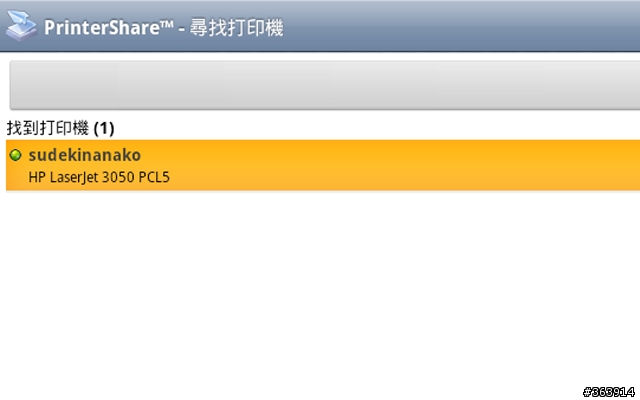Click the (1) found printer count
Screen dimensions: 640x400
pyautogui.click(x=104, y=129)
